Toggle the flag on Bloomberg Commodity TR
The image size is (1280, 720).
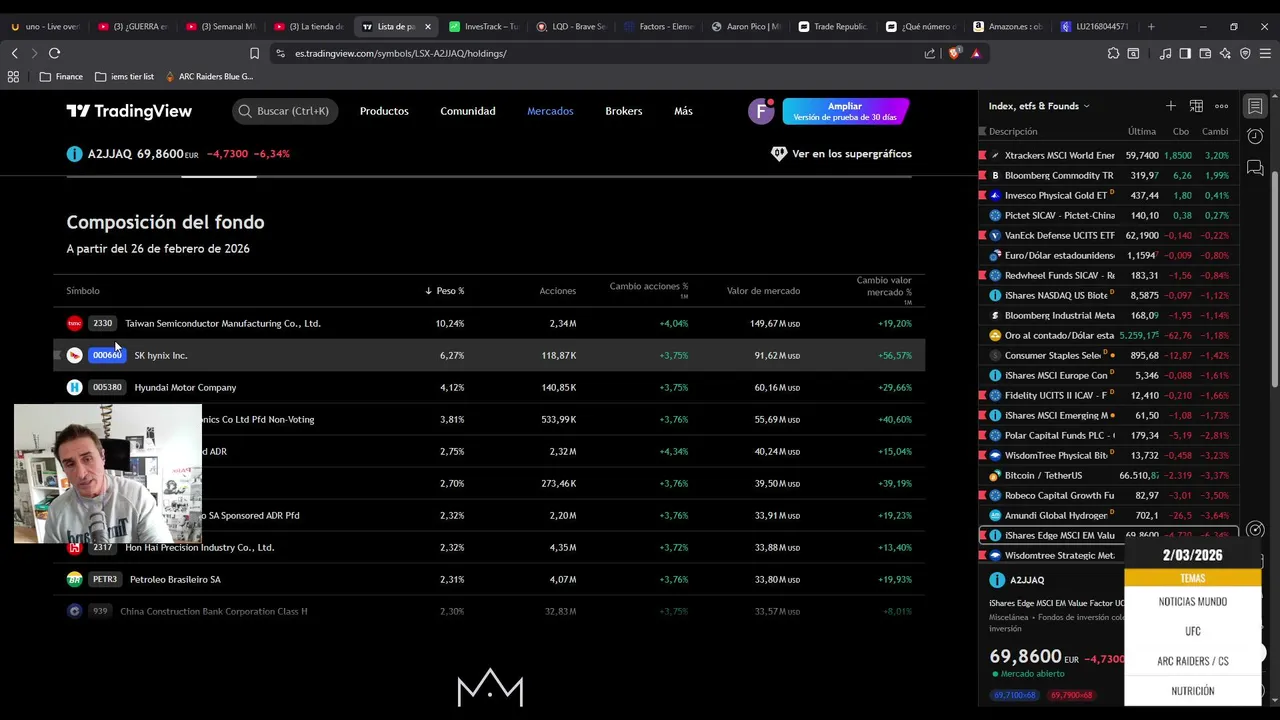pyautogui.click(x=982, y=176)
